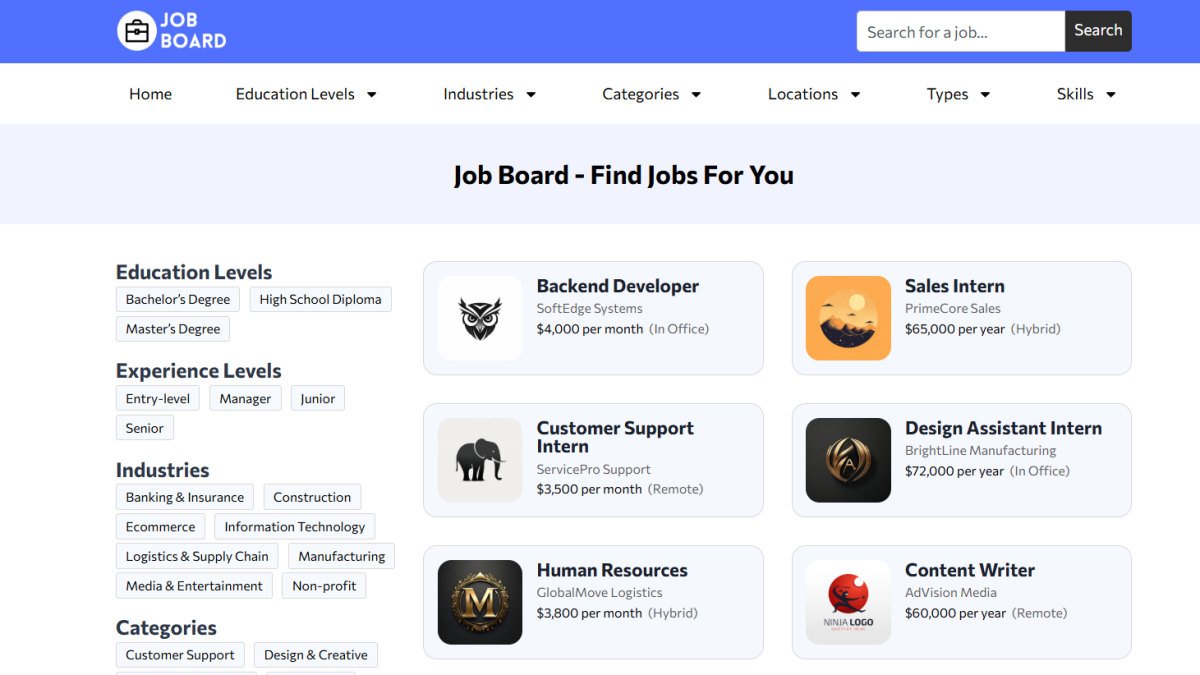Click the elephant logo for ServicePro Support

click(479, 460)
